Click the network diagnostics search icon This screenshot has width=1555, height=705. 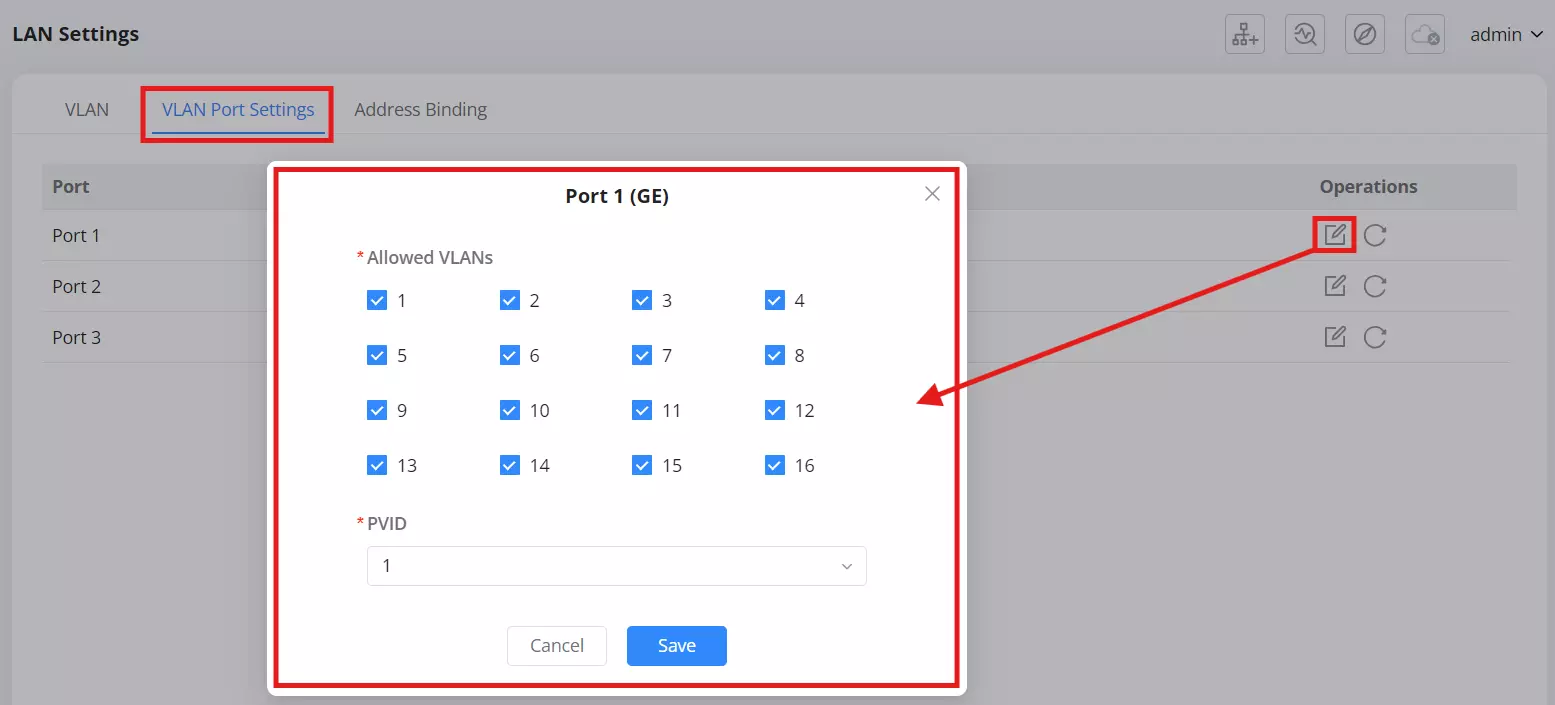tap(1305, 35)
